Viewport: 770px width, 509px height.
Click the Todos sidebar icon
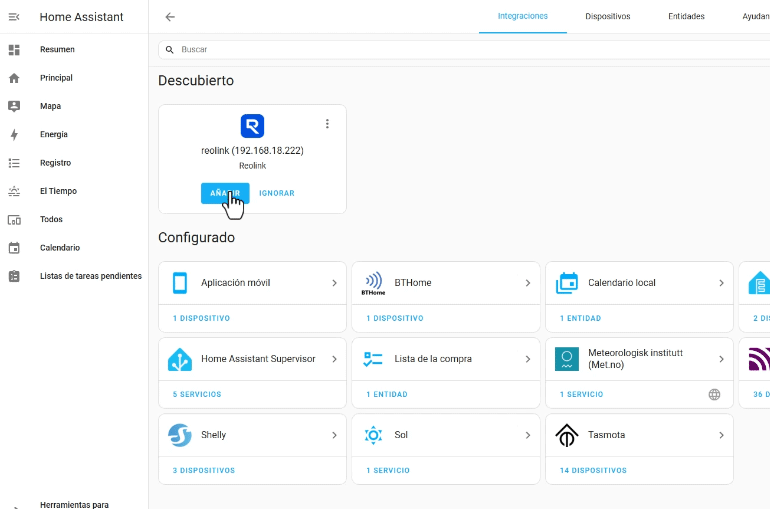click(x=14, y=220)
